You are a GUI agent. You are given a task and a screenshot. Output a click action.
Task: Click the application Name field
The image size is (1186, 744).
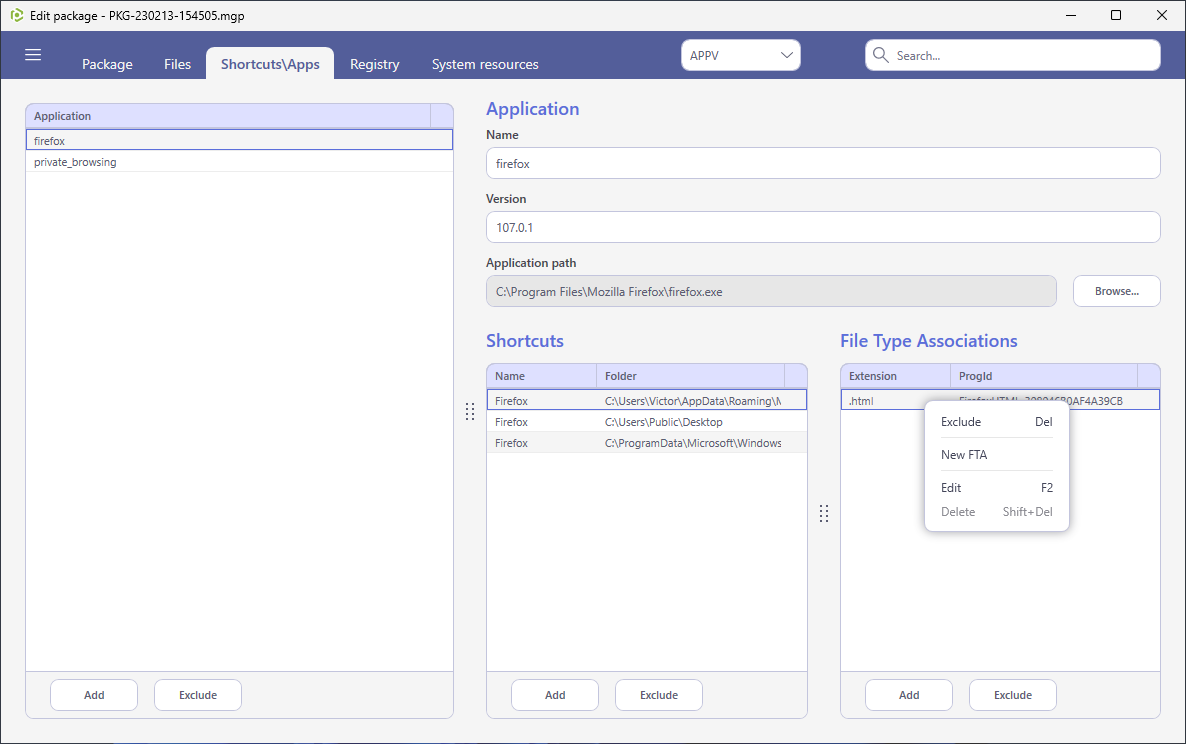(823, 163)
